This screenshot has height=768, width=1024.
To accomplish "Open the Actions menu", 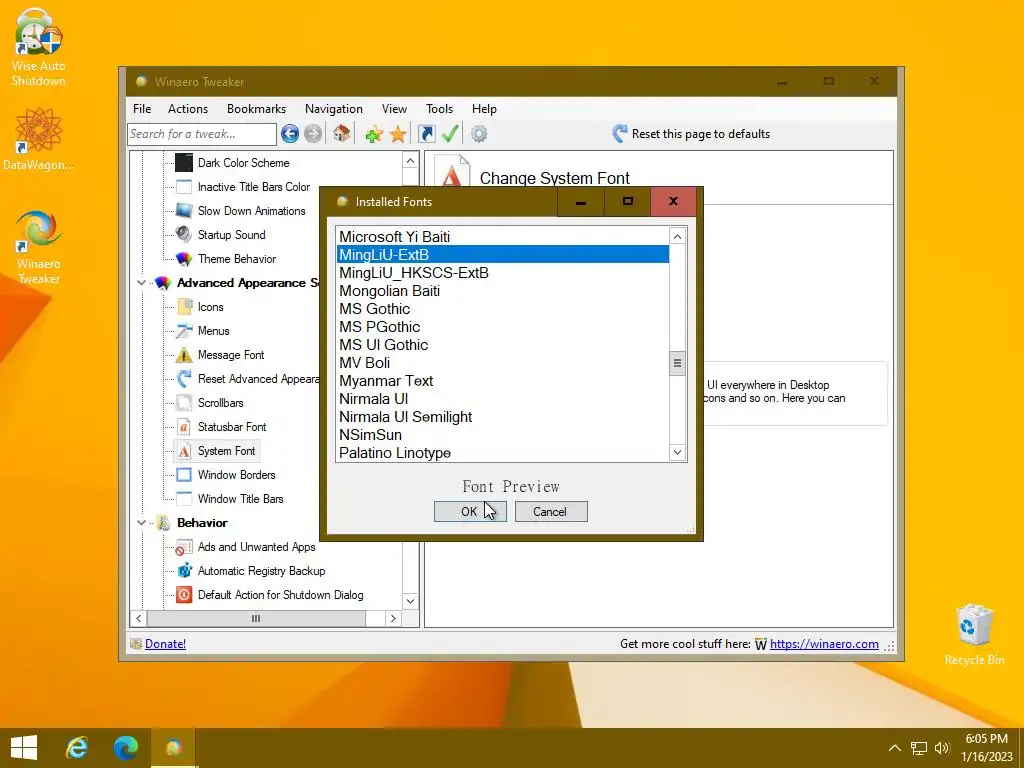I will click(x=188, y=109).
